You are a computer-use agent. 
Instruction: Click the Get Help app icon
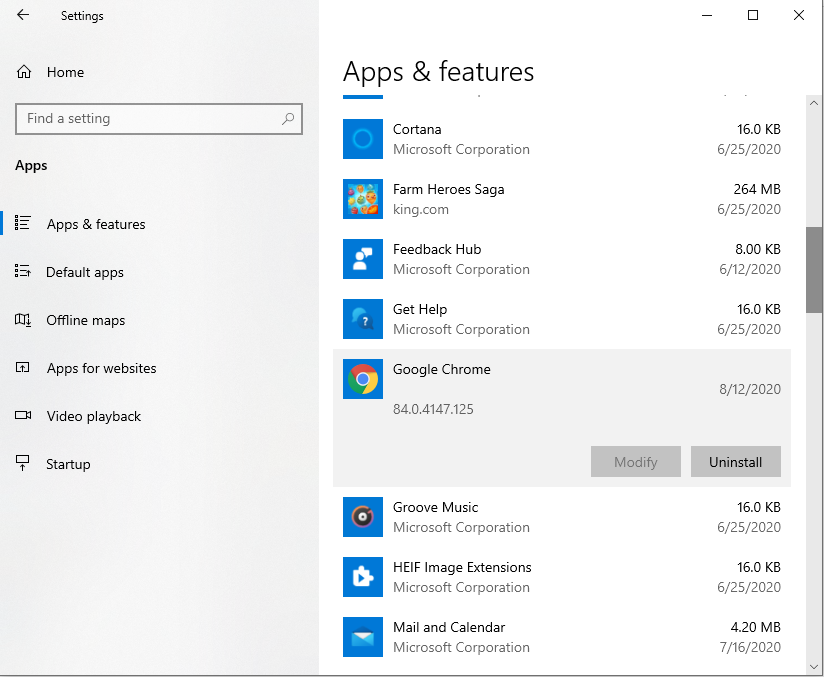coord(363,319)
